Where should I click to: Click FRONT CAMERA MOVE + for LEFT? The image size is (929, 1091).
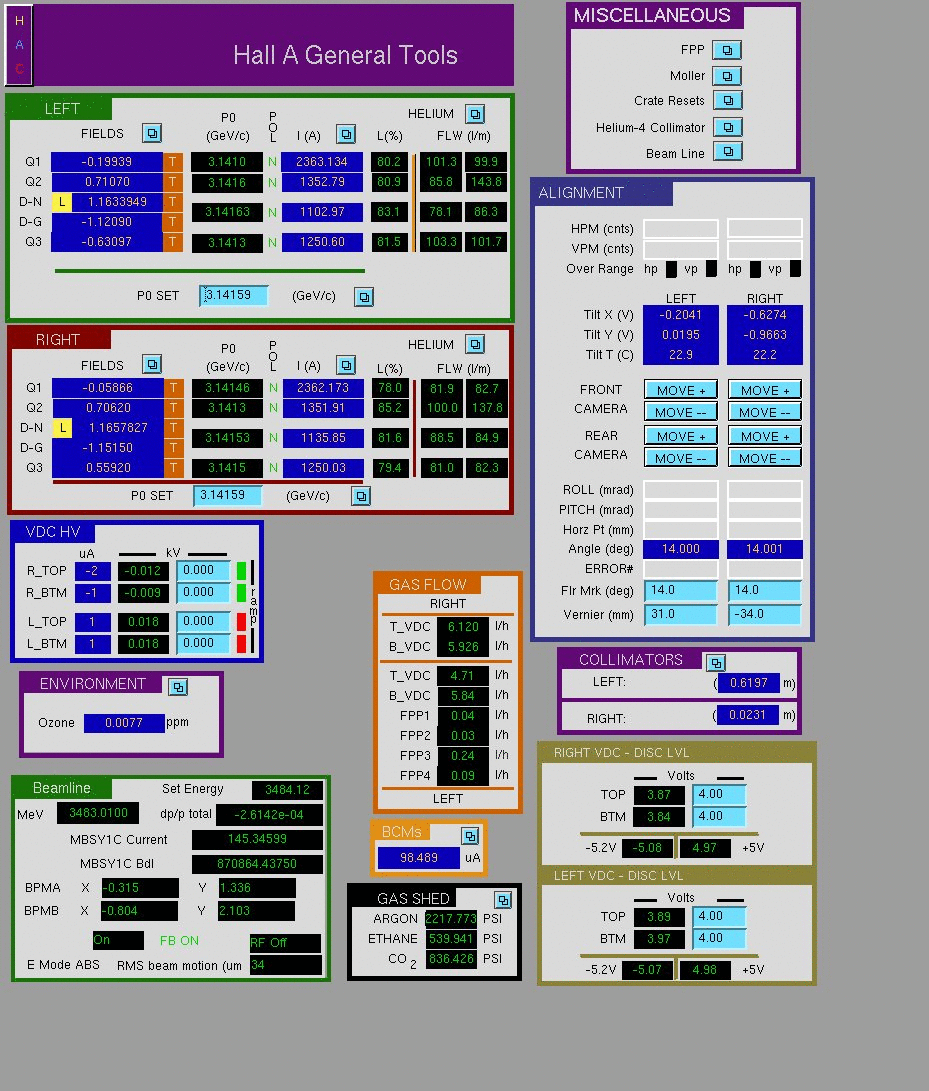681,390
